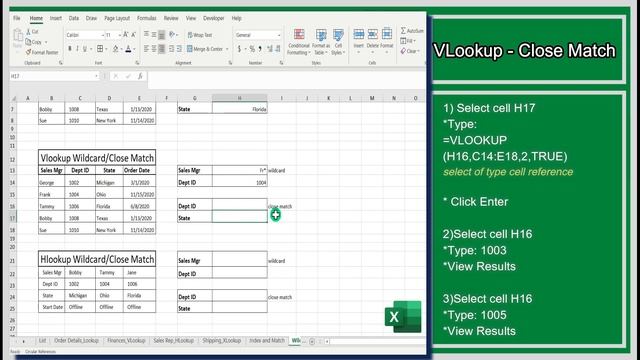Click Decrease Decimal icon
This screenshot has width=640, height=360.
click(278, 49)
